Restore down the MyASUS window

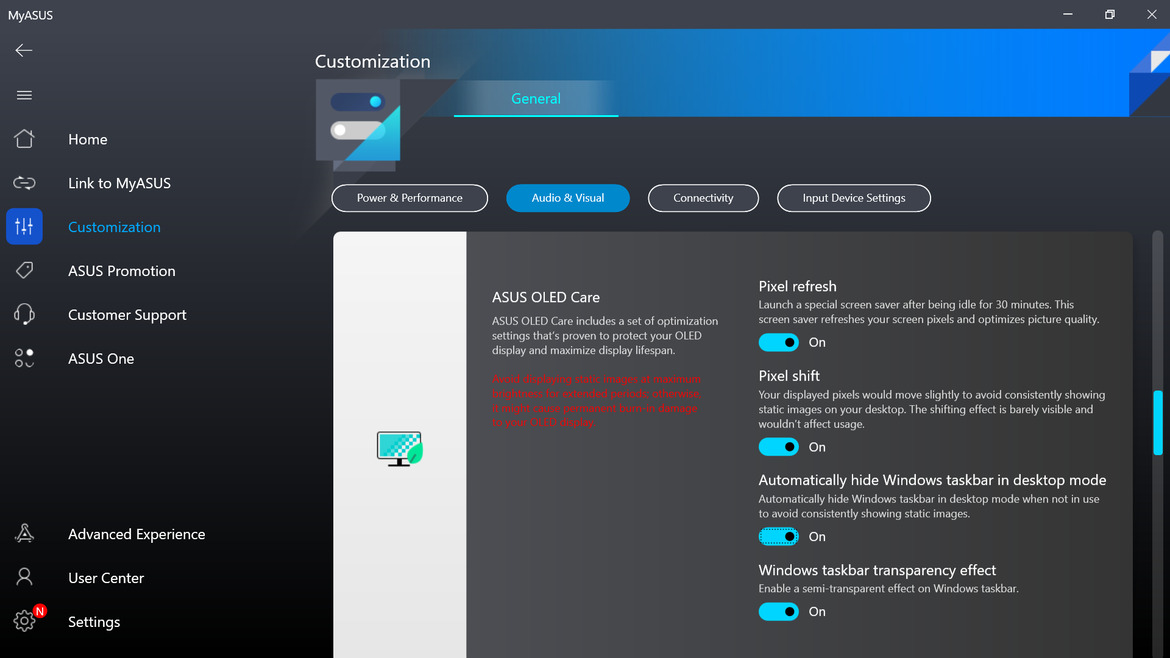coord(1110,14)
